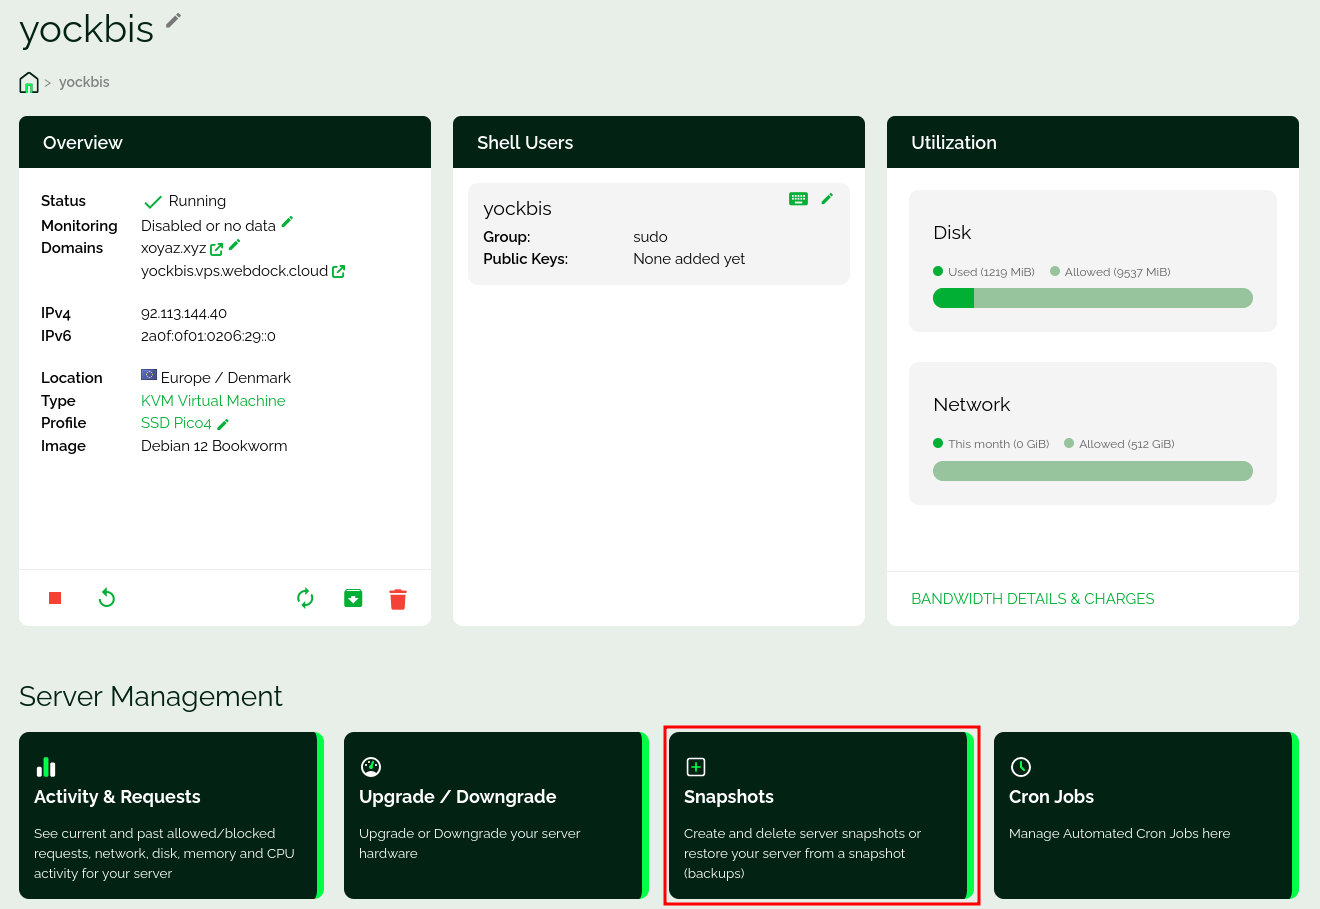The width and height of the screenshot is (1320, 909).
Task: Delete server using red trash icon
Action: [x=398, y=599]
